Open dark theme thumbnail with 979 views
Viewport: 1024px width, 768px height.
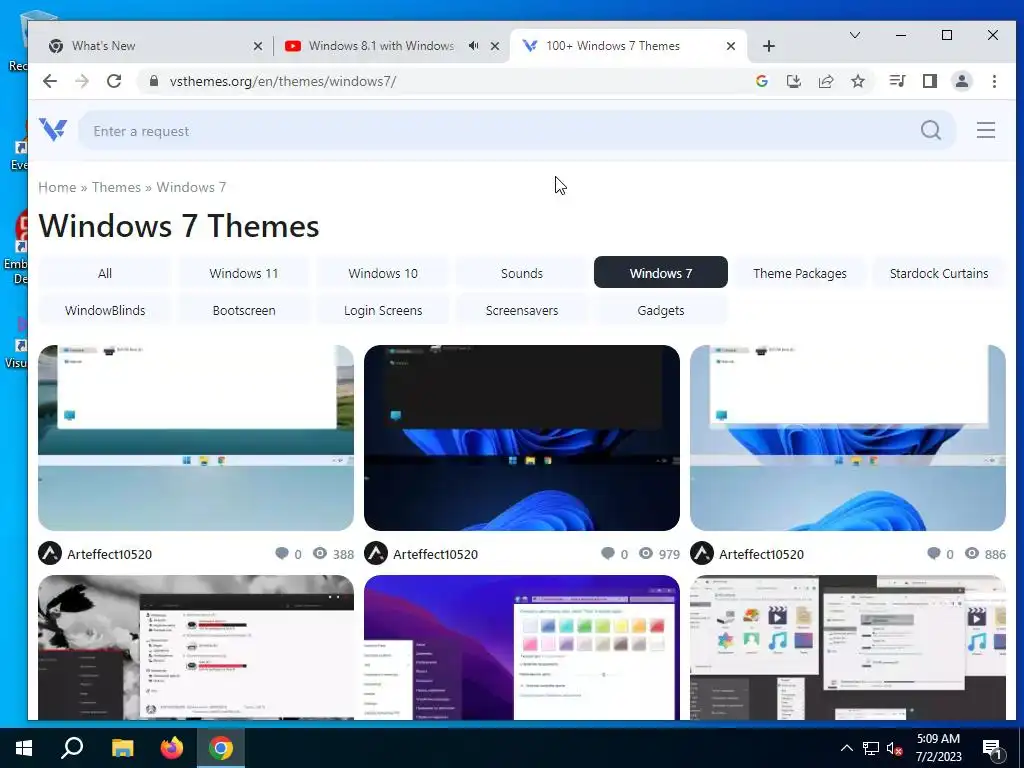[522, 438]
